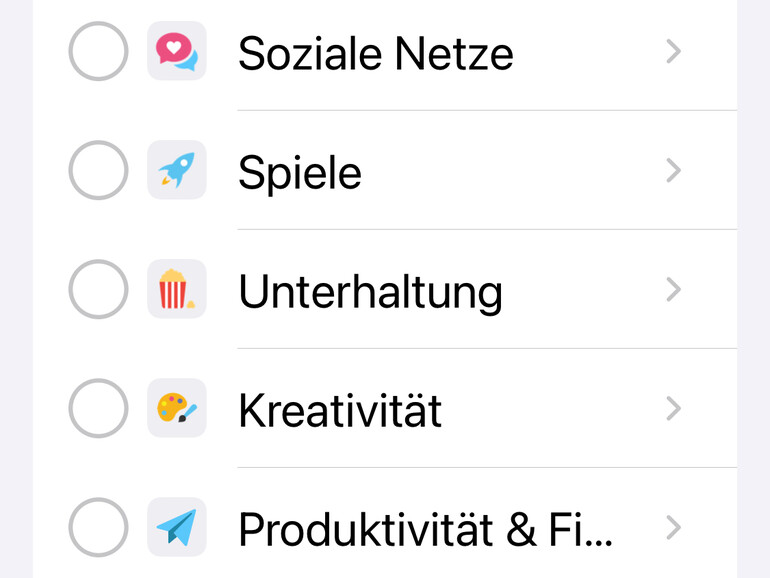Expand Soziale Netze with its chevron
This screenshot has width=770, height=578.
[x=674, y=51]
